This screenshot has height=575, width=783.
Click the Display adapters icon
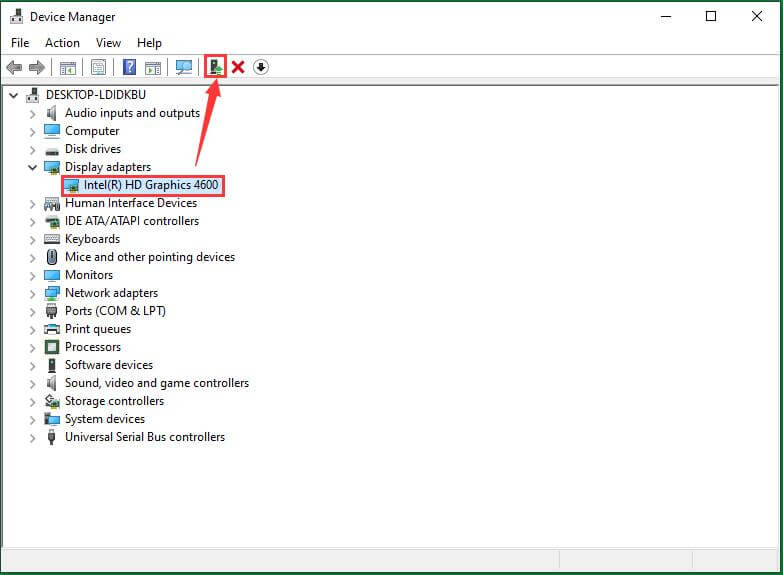52,167
